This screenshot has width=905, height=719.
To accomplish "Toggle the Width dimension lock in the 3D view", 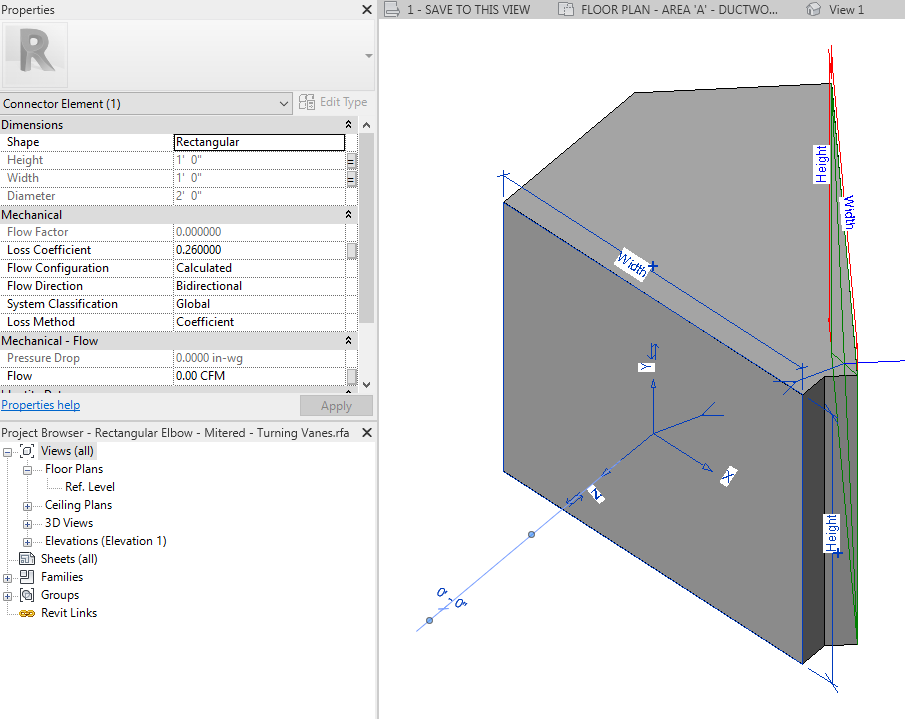I will pyautogui.click(x=655, y=266).
